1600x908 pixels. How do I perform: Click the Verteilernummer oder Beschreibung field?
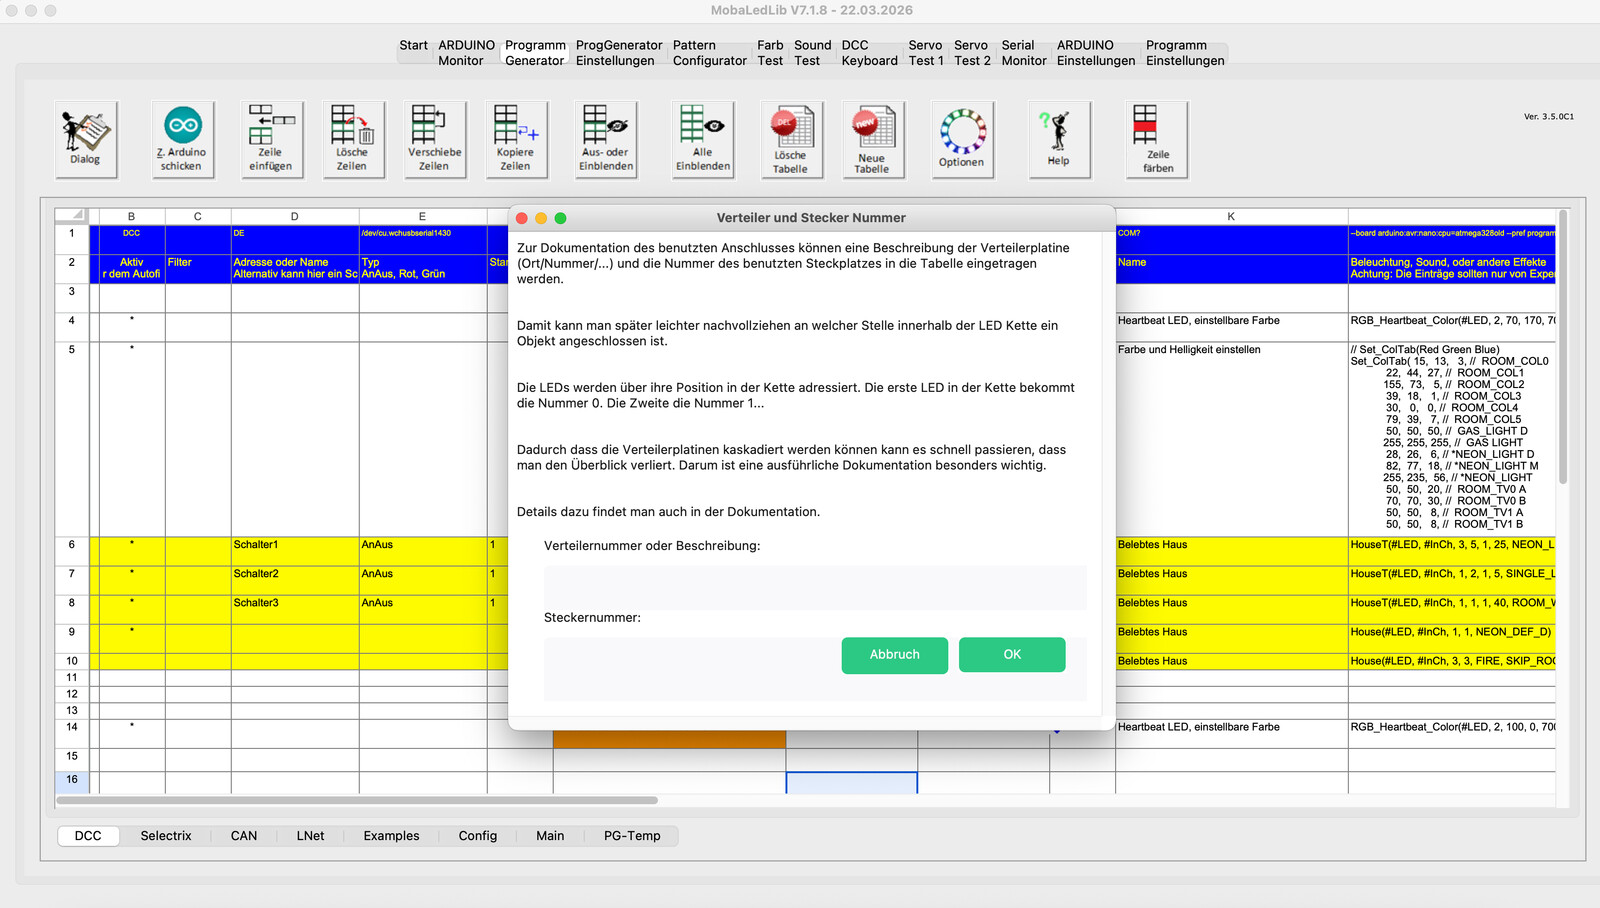814,587
